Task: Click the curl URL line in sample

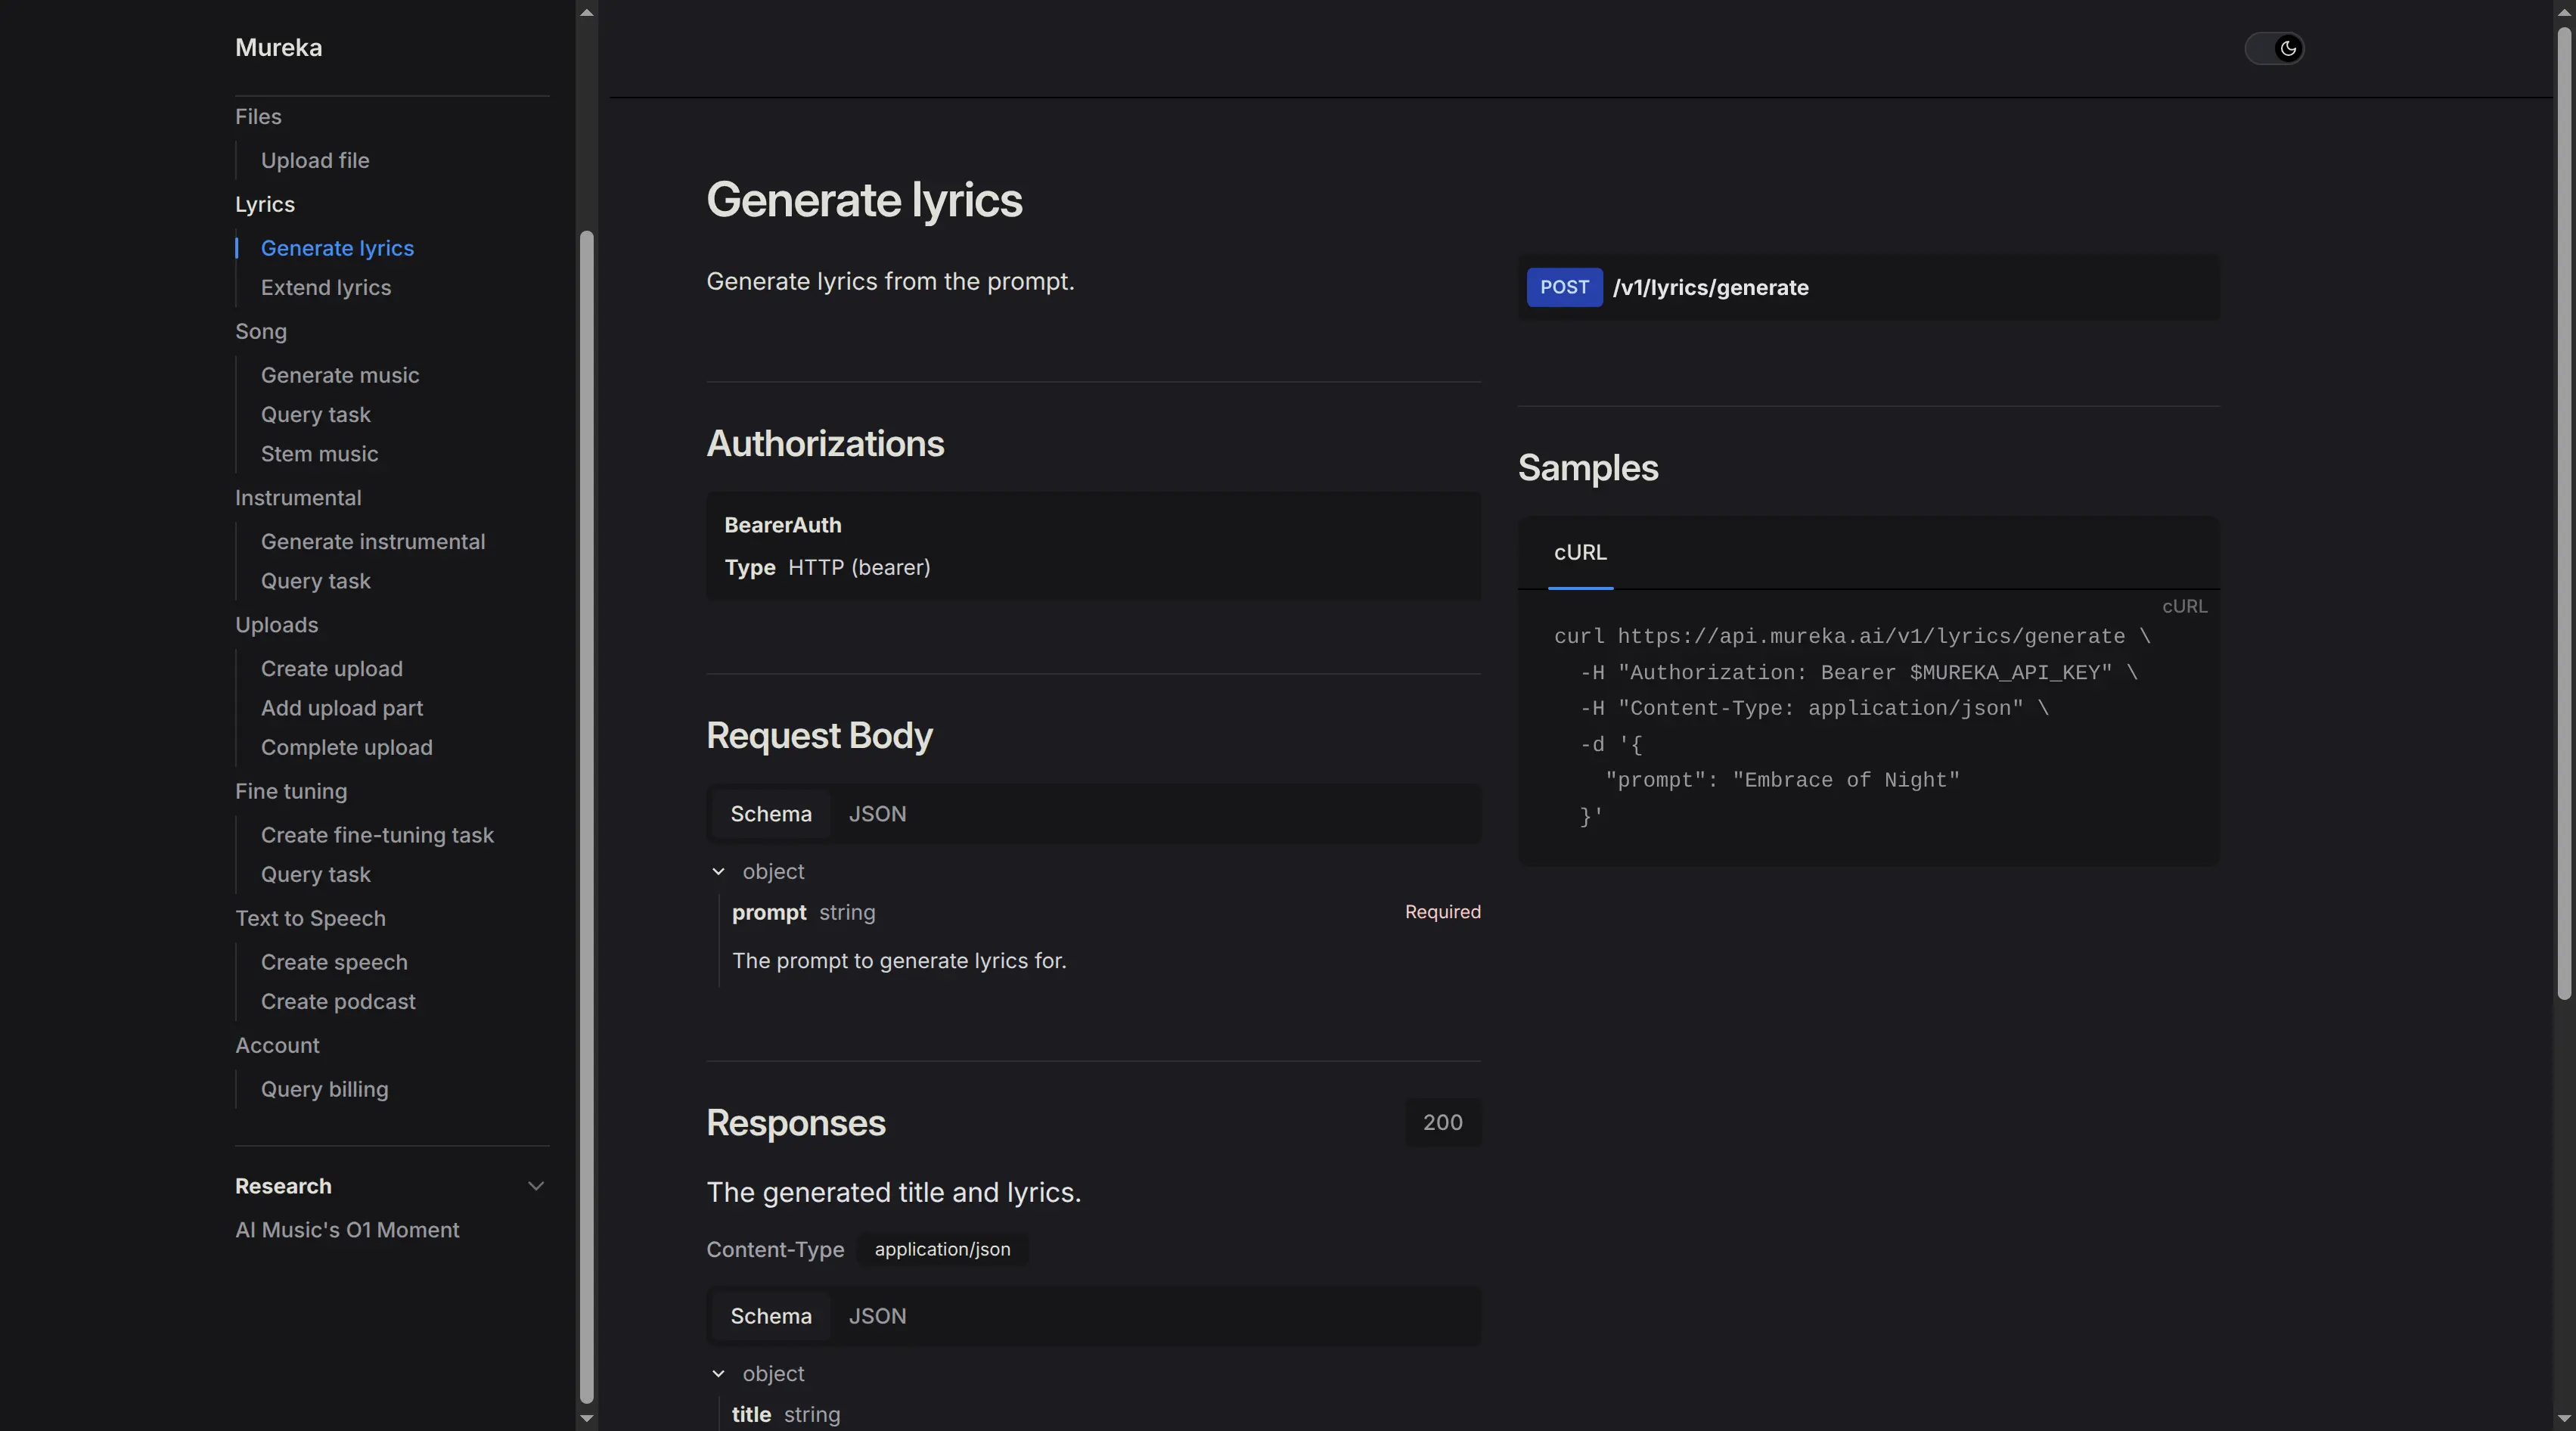Action: click(x=1852, y=637)
